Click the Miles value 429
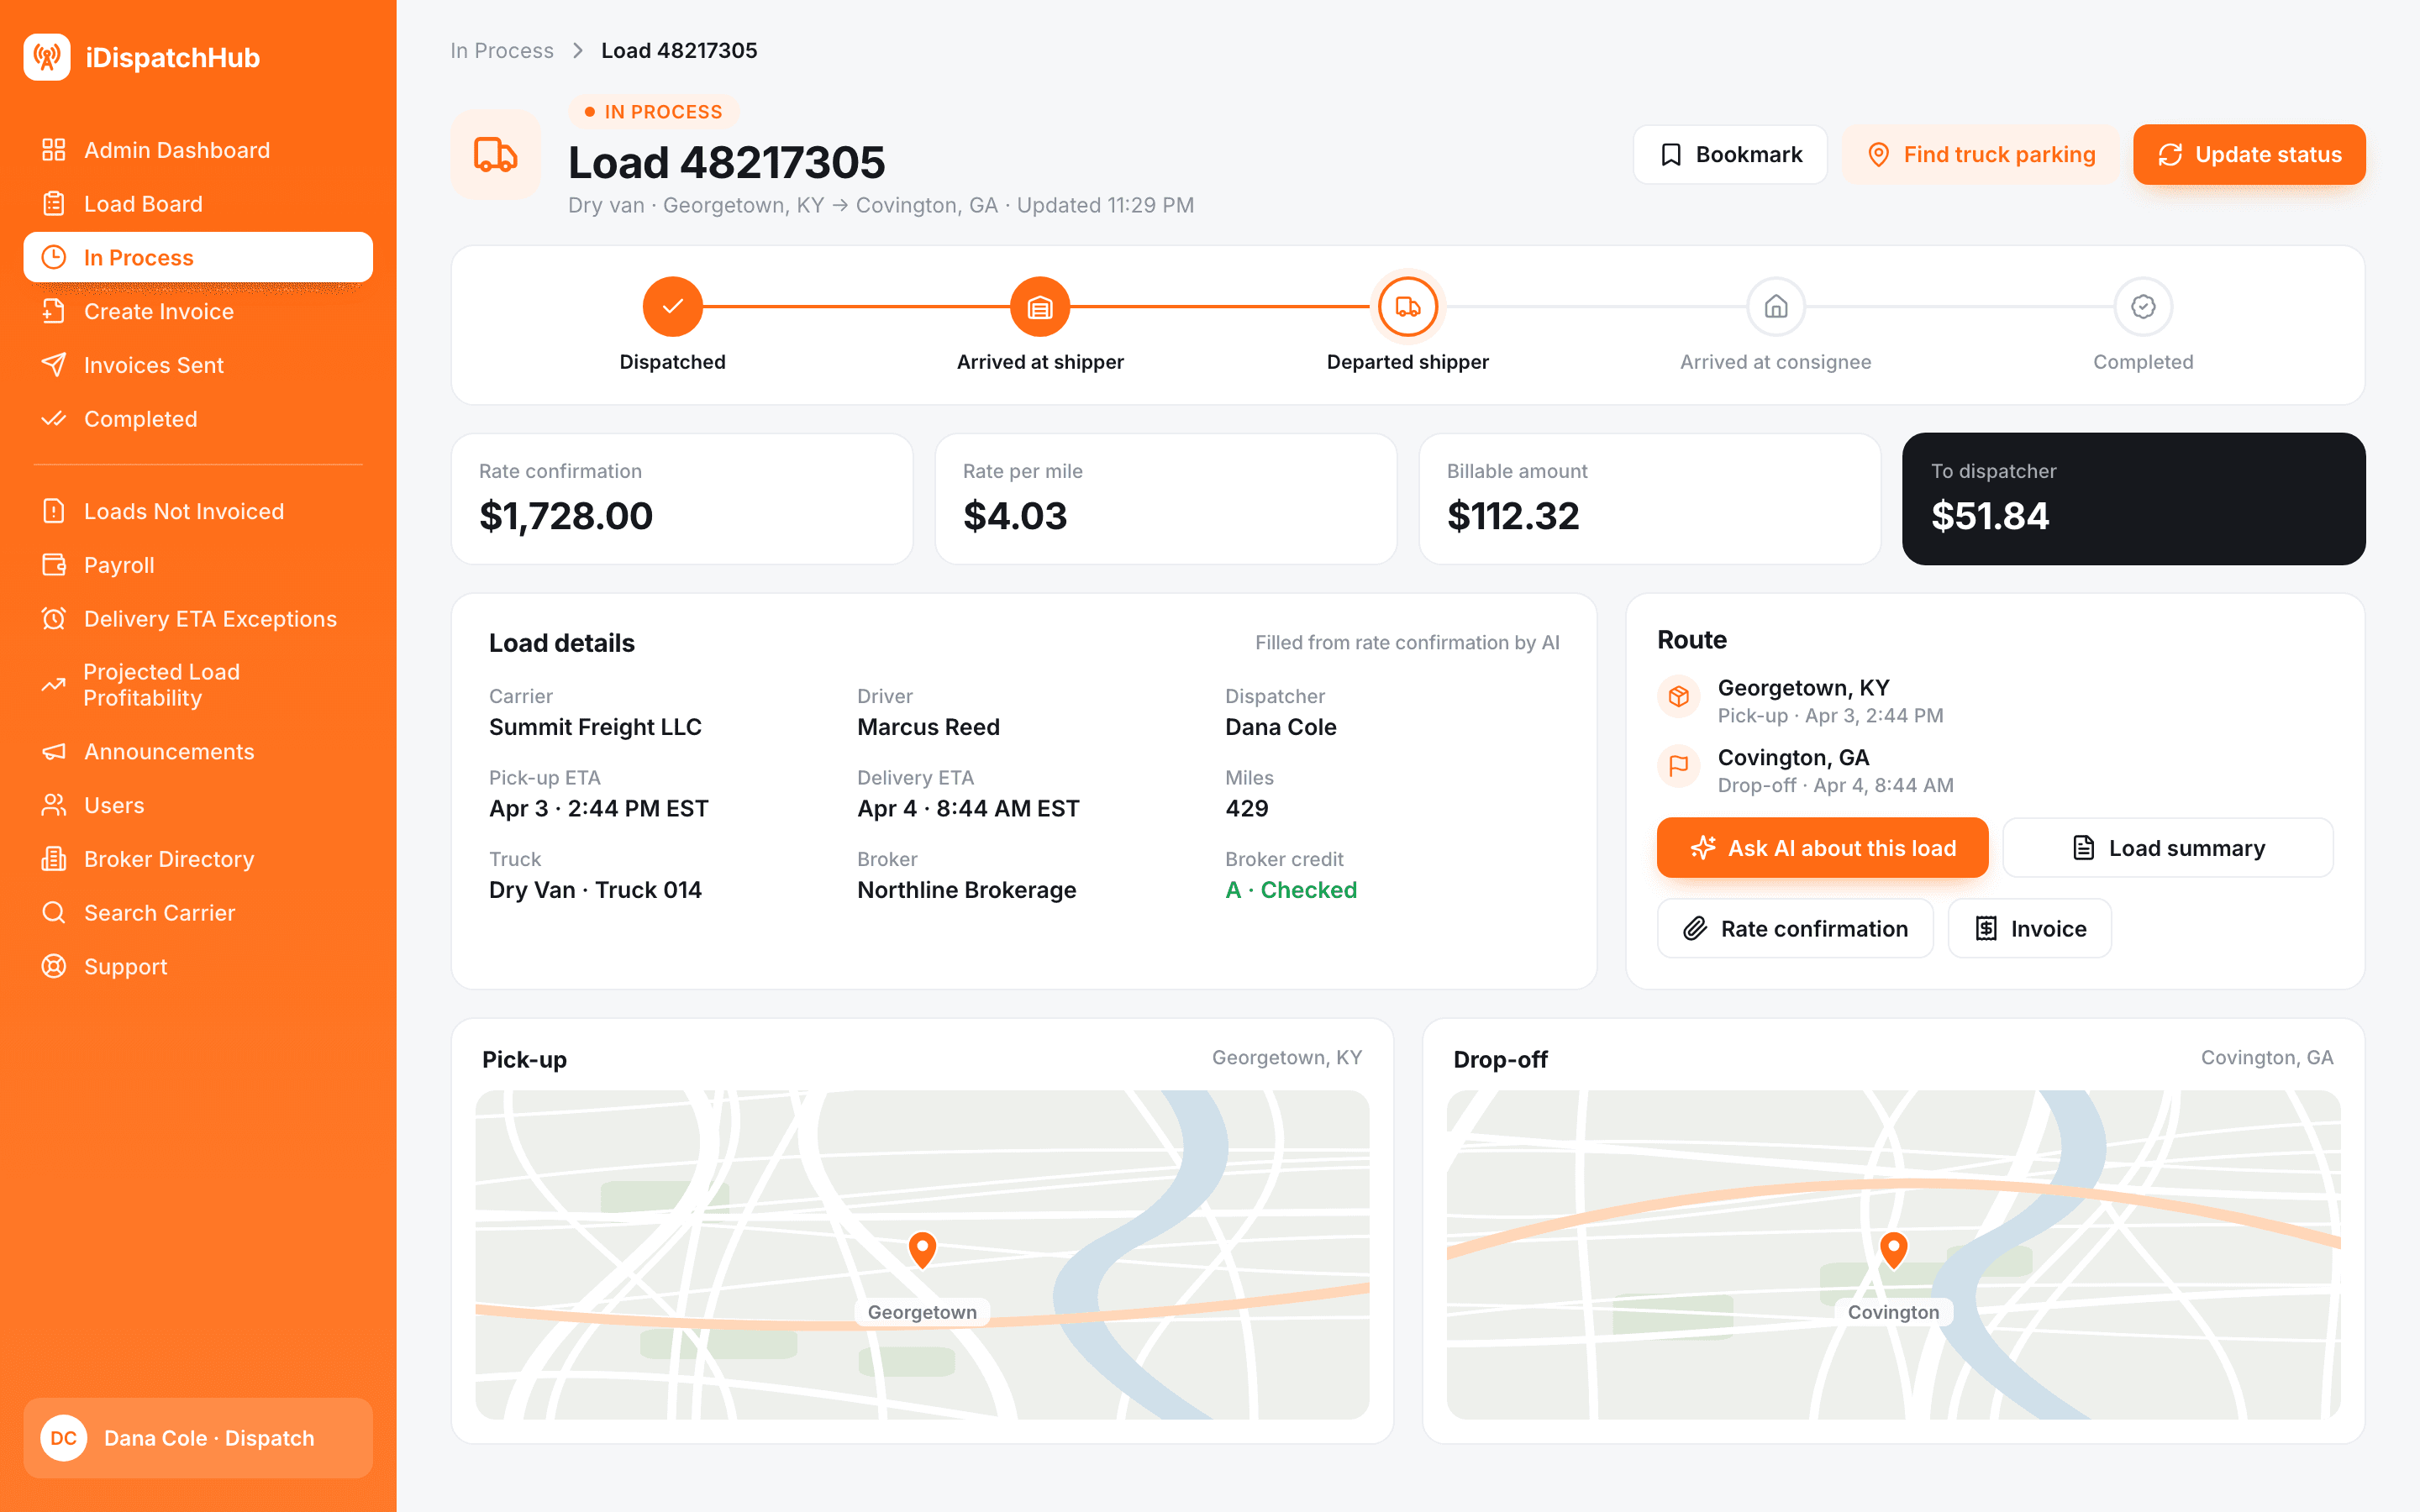The image size is (2420, 1512). [x=1247, y=808]
